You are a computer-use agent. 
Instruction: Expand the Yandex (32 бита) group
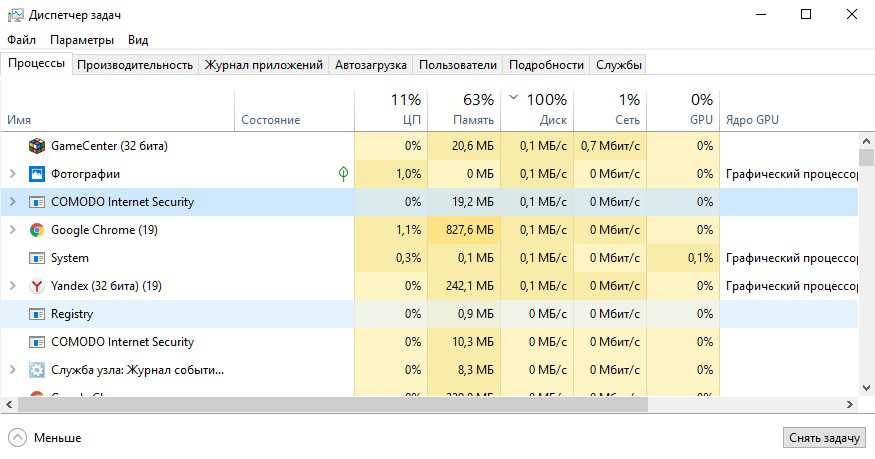tap(12, 286)
